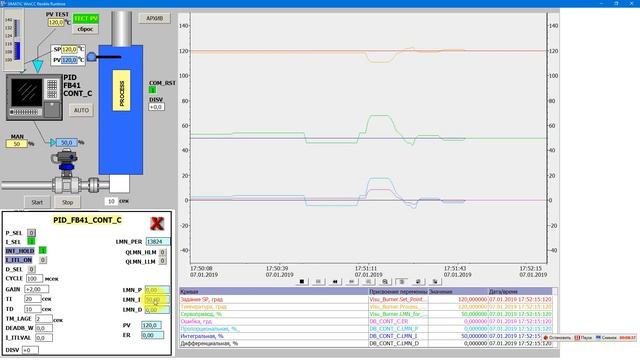Click the cyan setpoint triangle marker
640x360 pixels.
click(38, 66)
